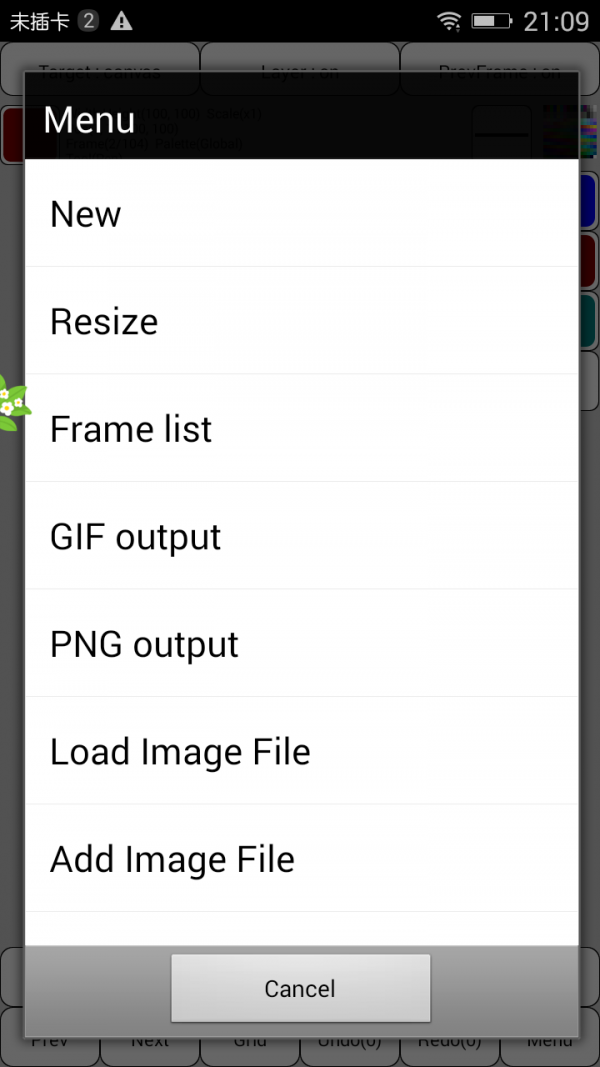
Task: Pick the teal color swatch
Action: [x=589, y=321]
